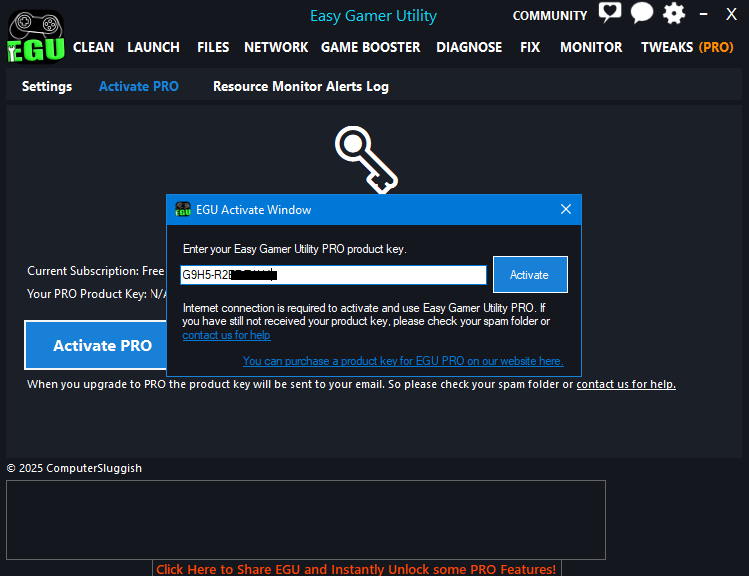The height and width of the screenshot is (576, 749).
Task: Minimize the Easy Gamer Utility window
Action: 703,14
